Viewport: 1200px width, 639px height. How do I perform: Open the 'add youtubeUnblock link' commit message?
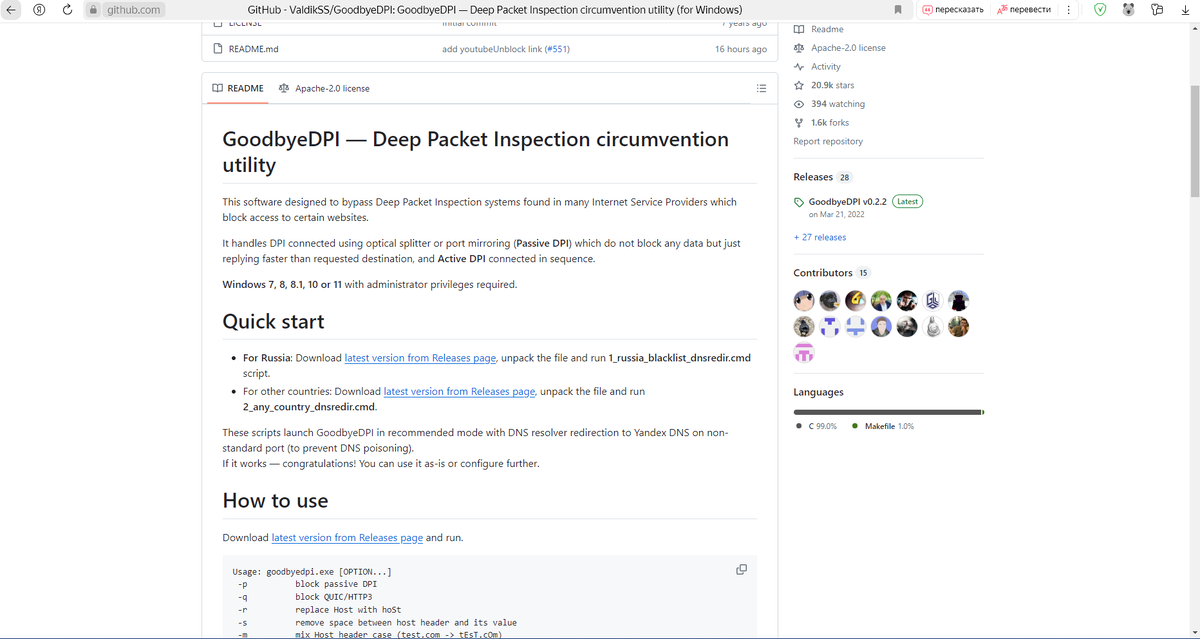(x=492, y=49)
